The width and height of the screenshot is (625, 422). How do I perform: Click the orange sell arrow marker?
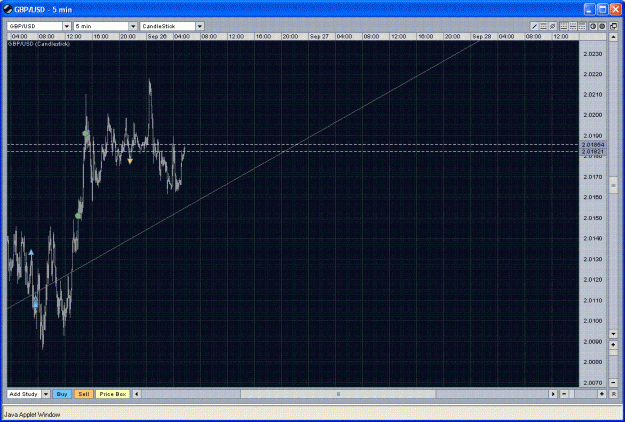click(130, 161)
